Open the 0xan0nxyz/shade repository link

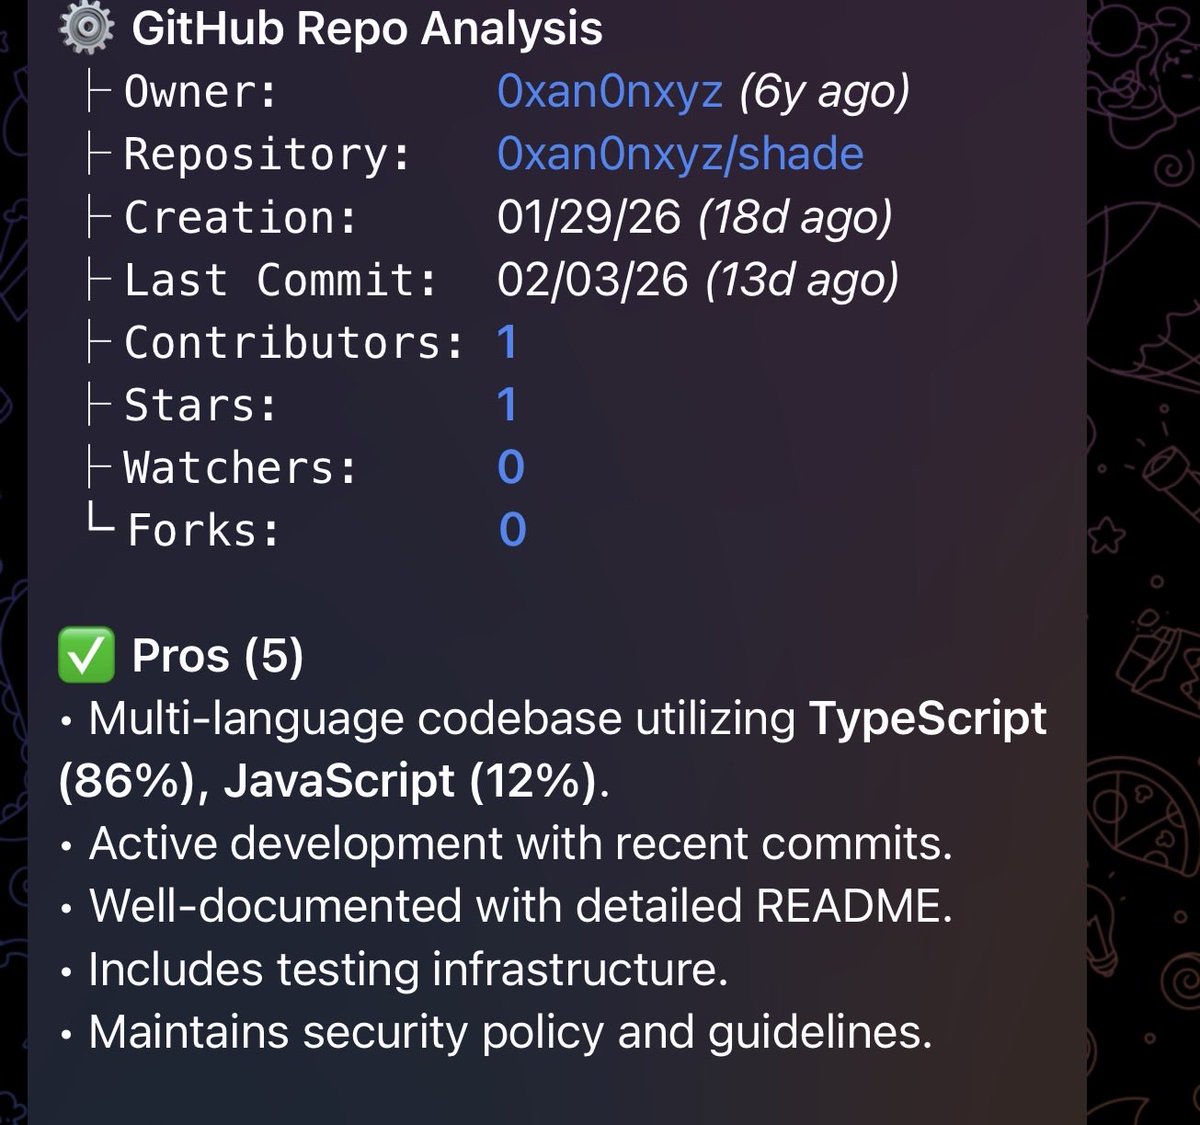(680, 154)
